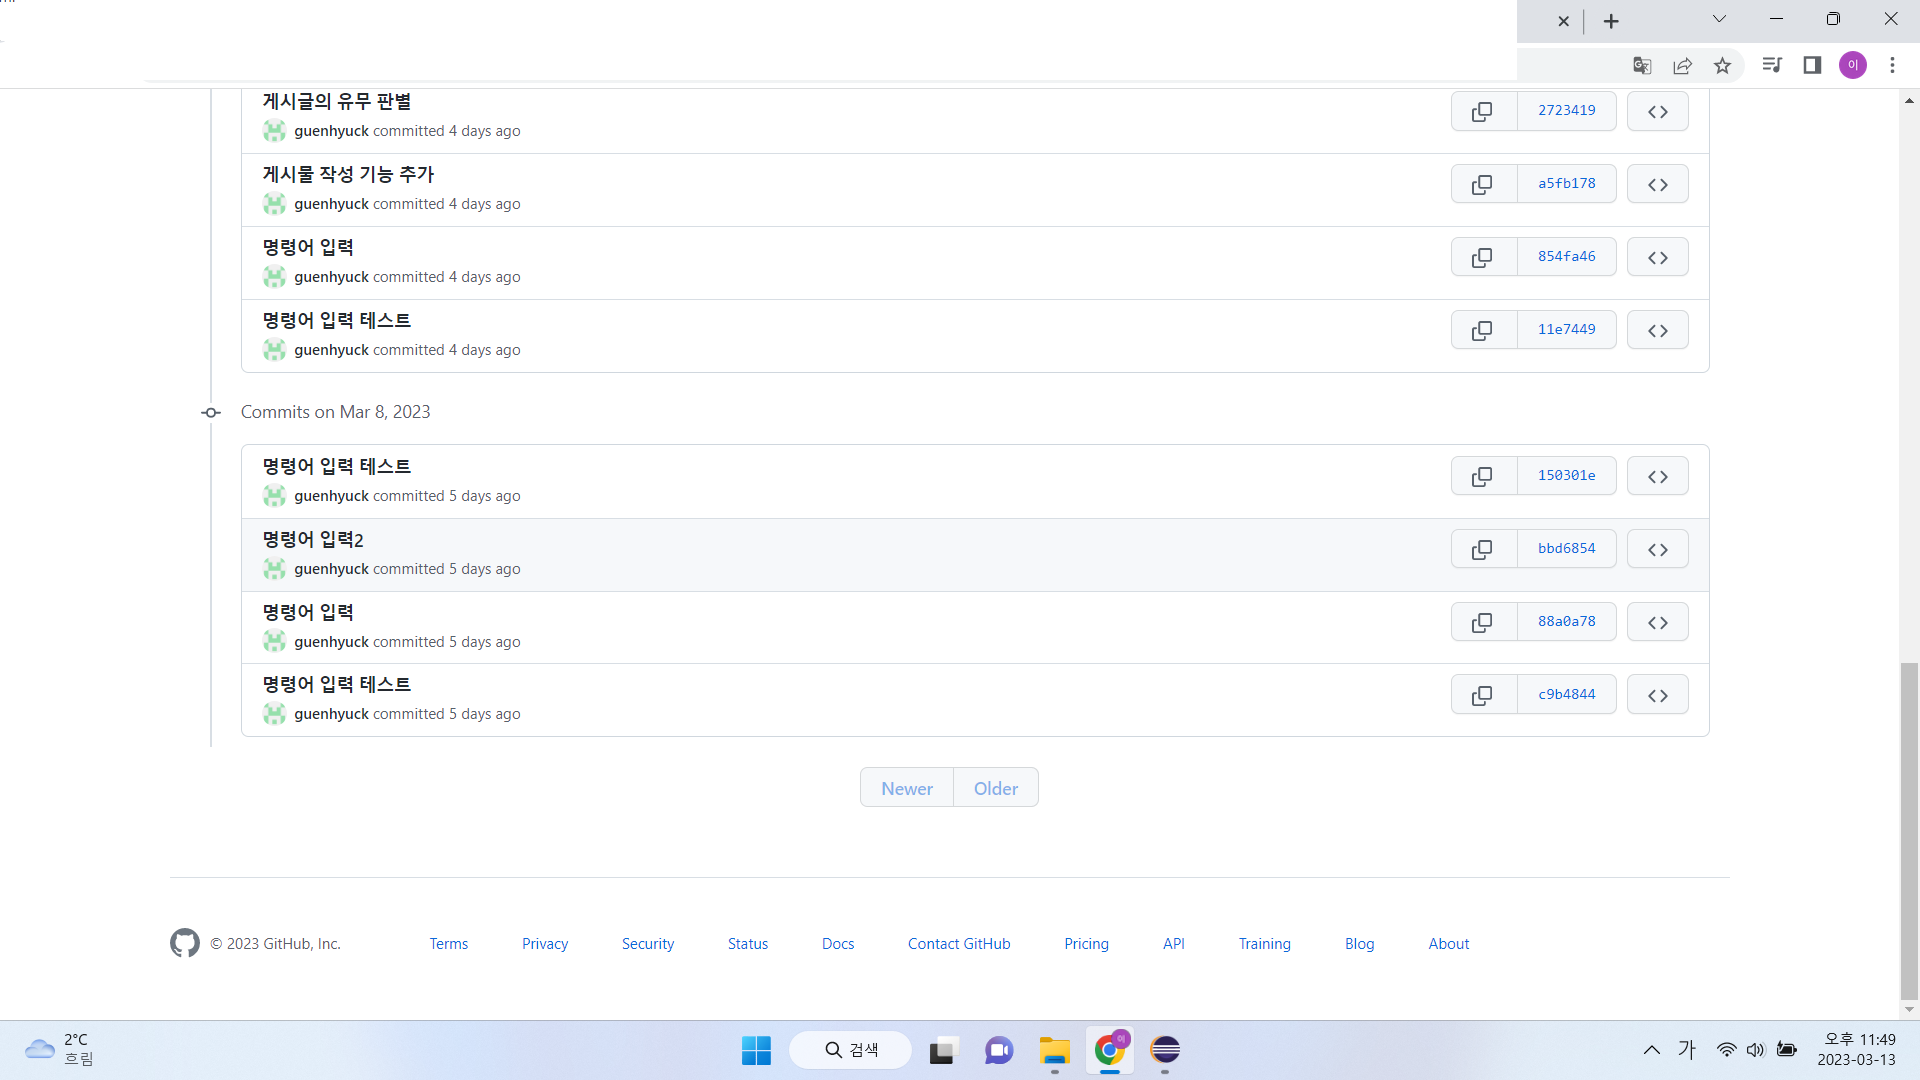The height and width of the screenshot is (1080, 1920).
Task: Open commit hash bbd6854 link
Action: (1566, 549)
